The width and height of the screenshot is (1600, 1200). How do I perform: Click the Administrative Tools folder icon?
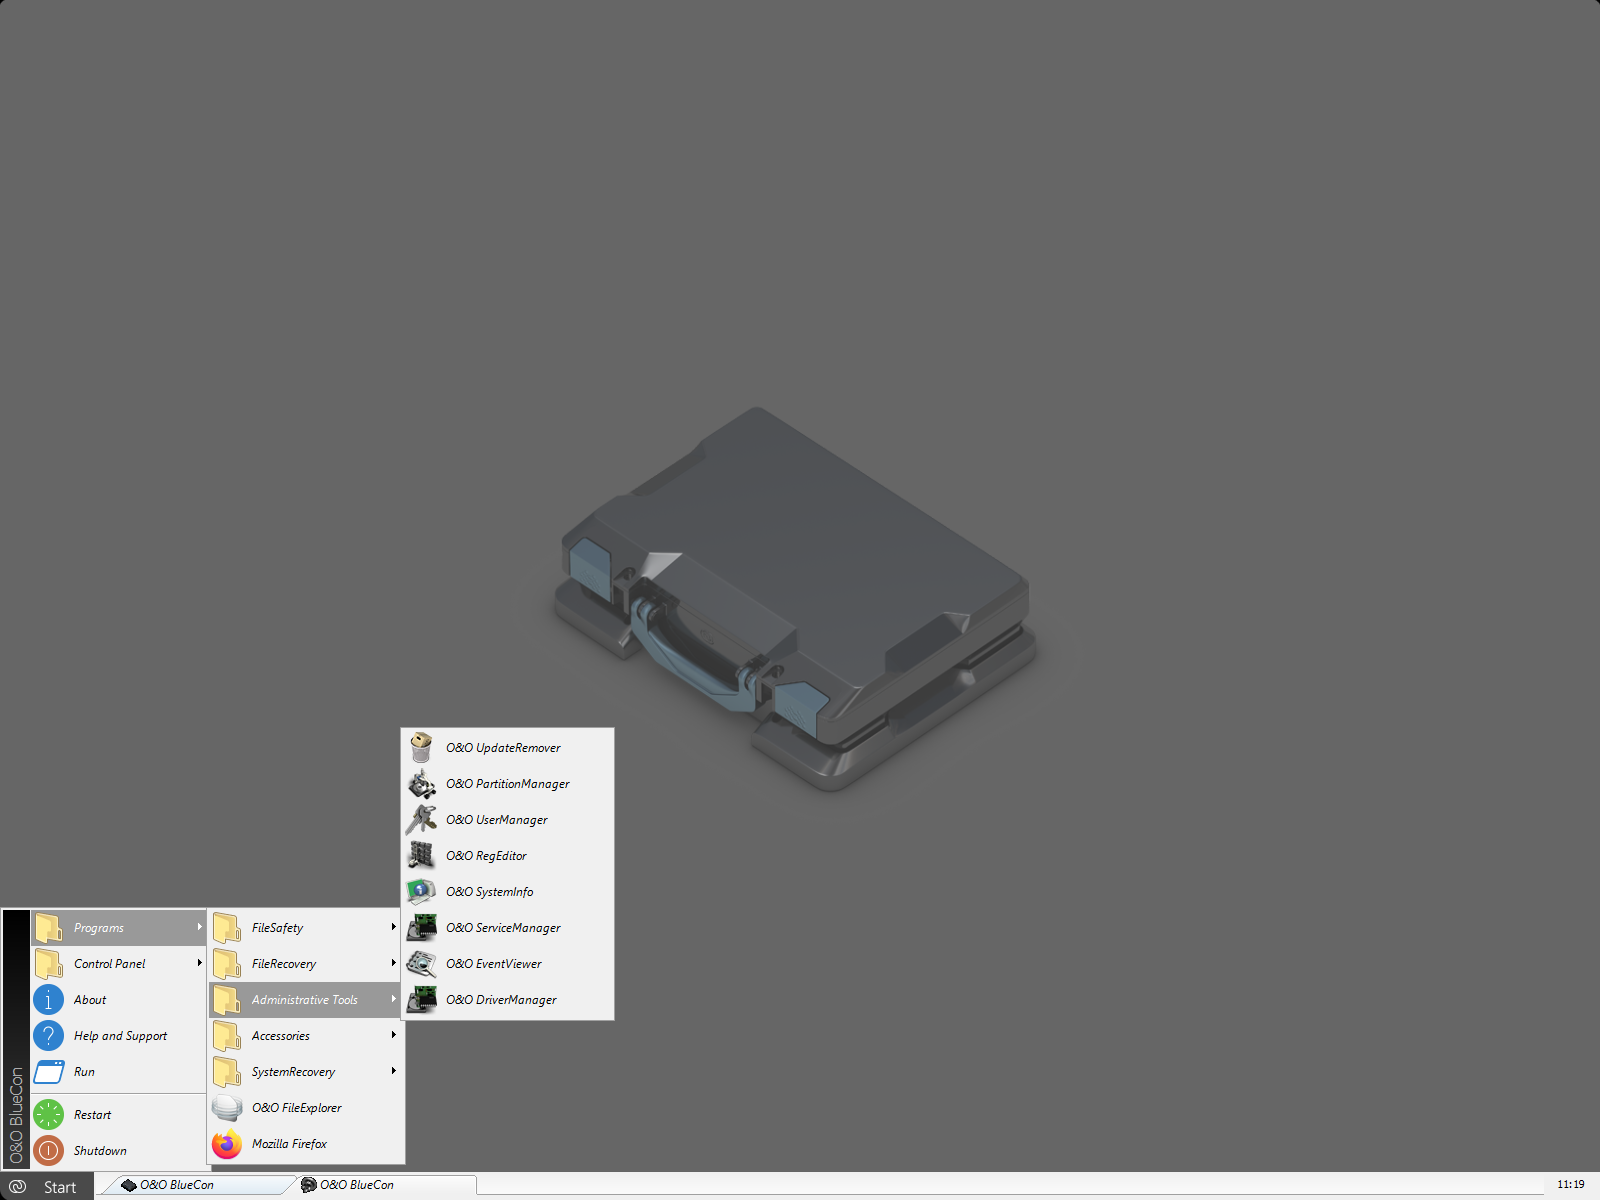(227, 999)
